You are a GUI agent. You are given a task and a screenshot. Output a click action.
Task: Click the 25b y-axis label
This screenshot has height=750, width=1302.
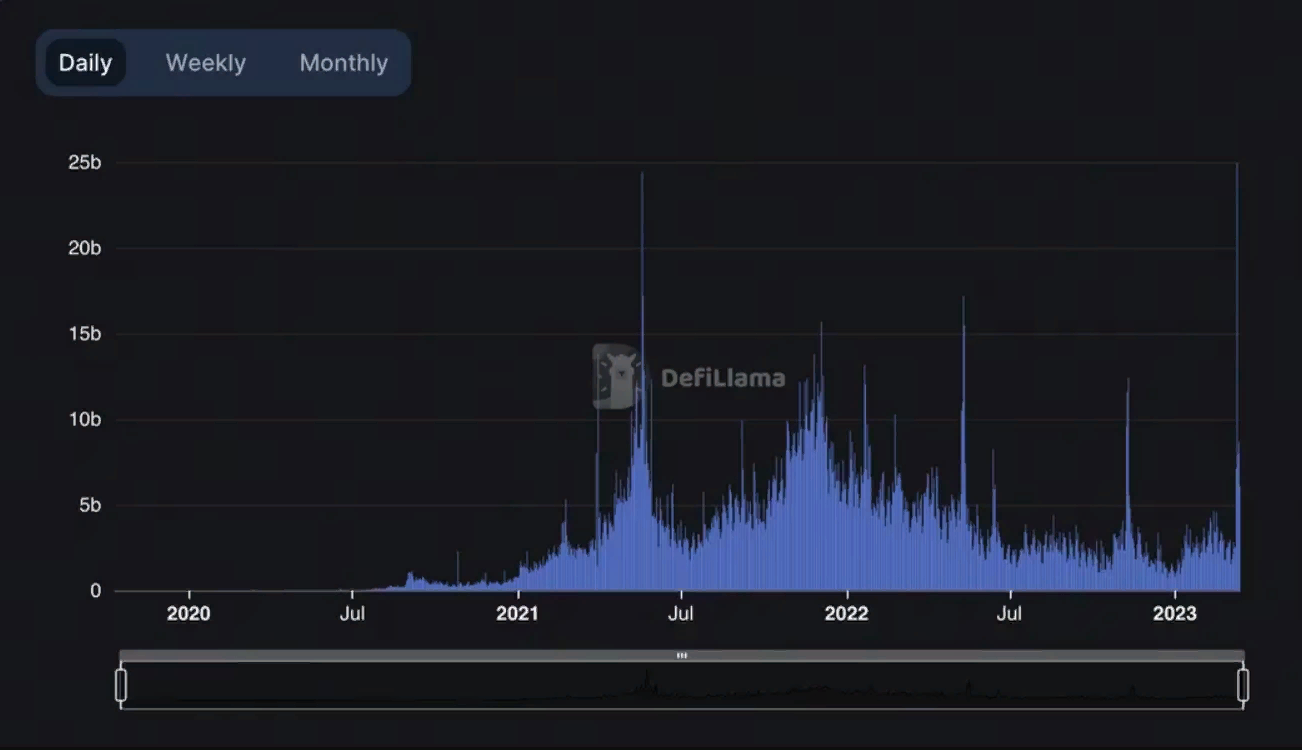coord(84,163)
